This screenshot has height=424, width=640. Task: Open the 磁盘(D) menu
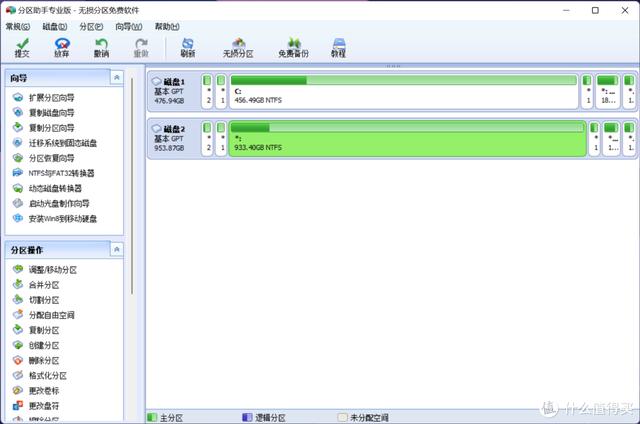[x=55, y=27]
